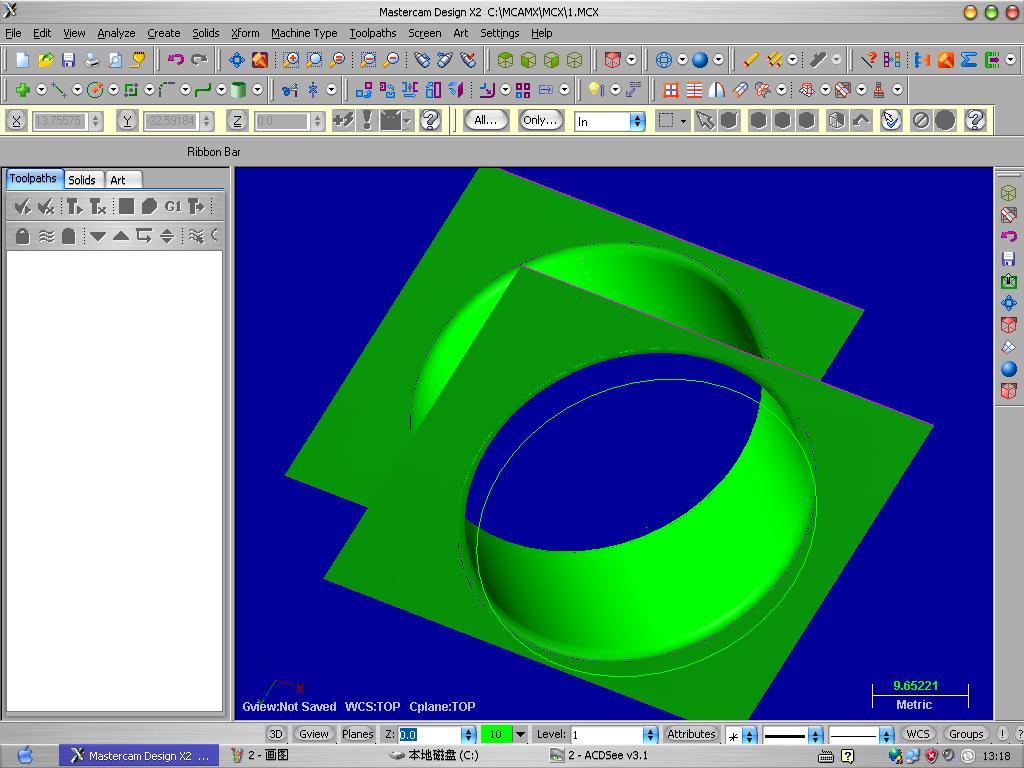Toggle the verify selection checkmark cursor icon
The image size is (1024, 768).
(891, 121)
